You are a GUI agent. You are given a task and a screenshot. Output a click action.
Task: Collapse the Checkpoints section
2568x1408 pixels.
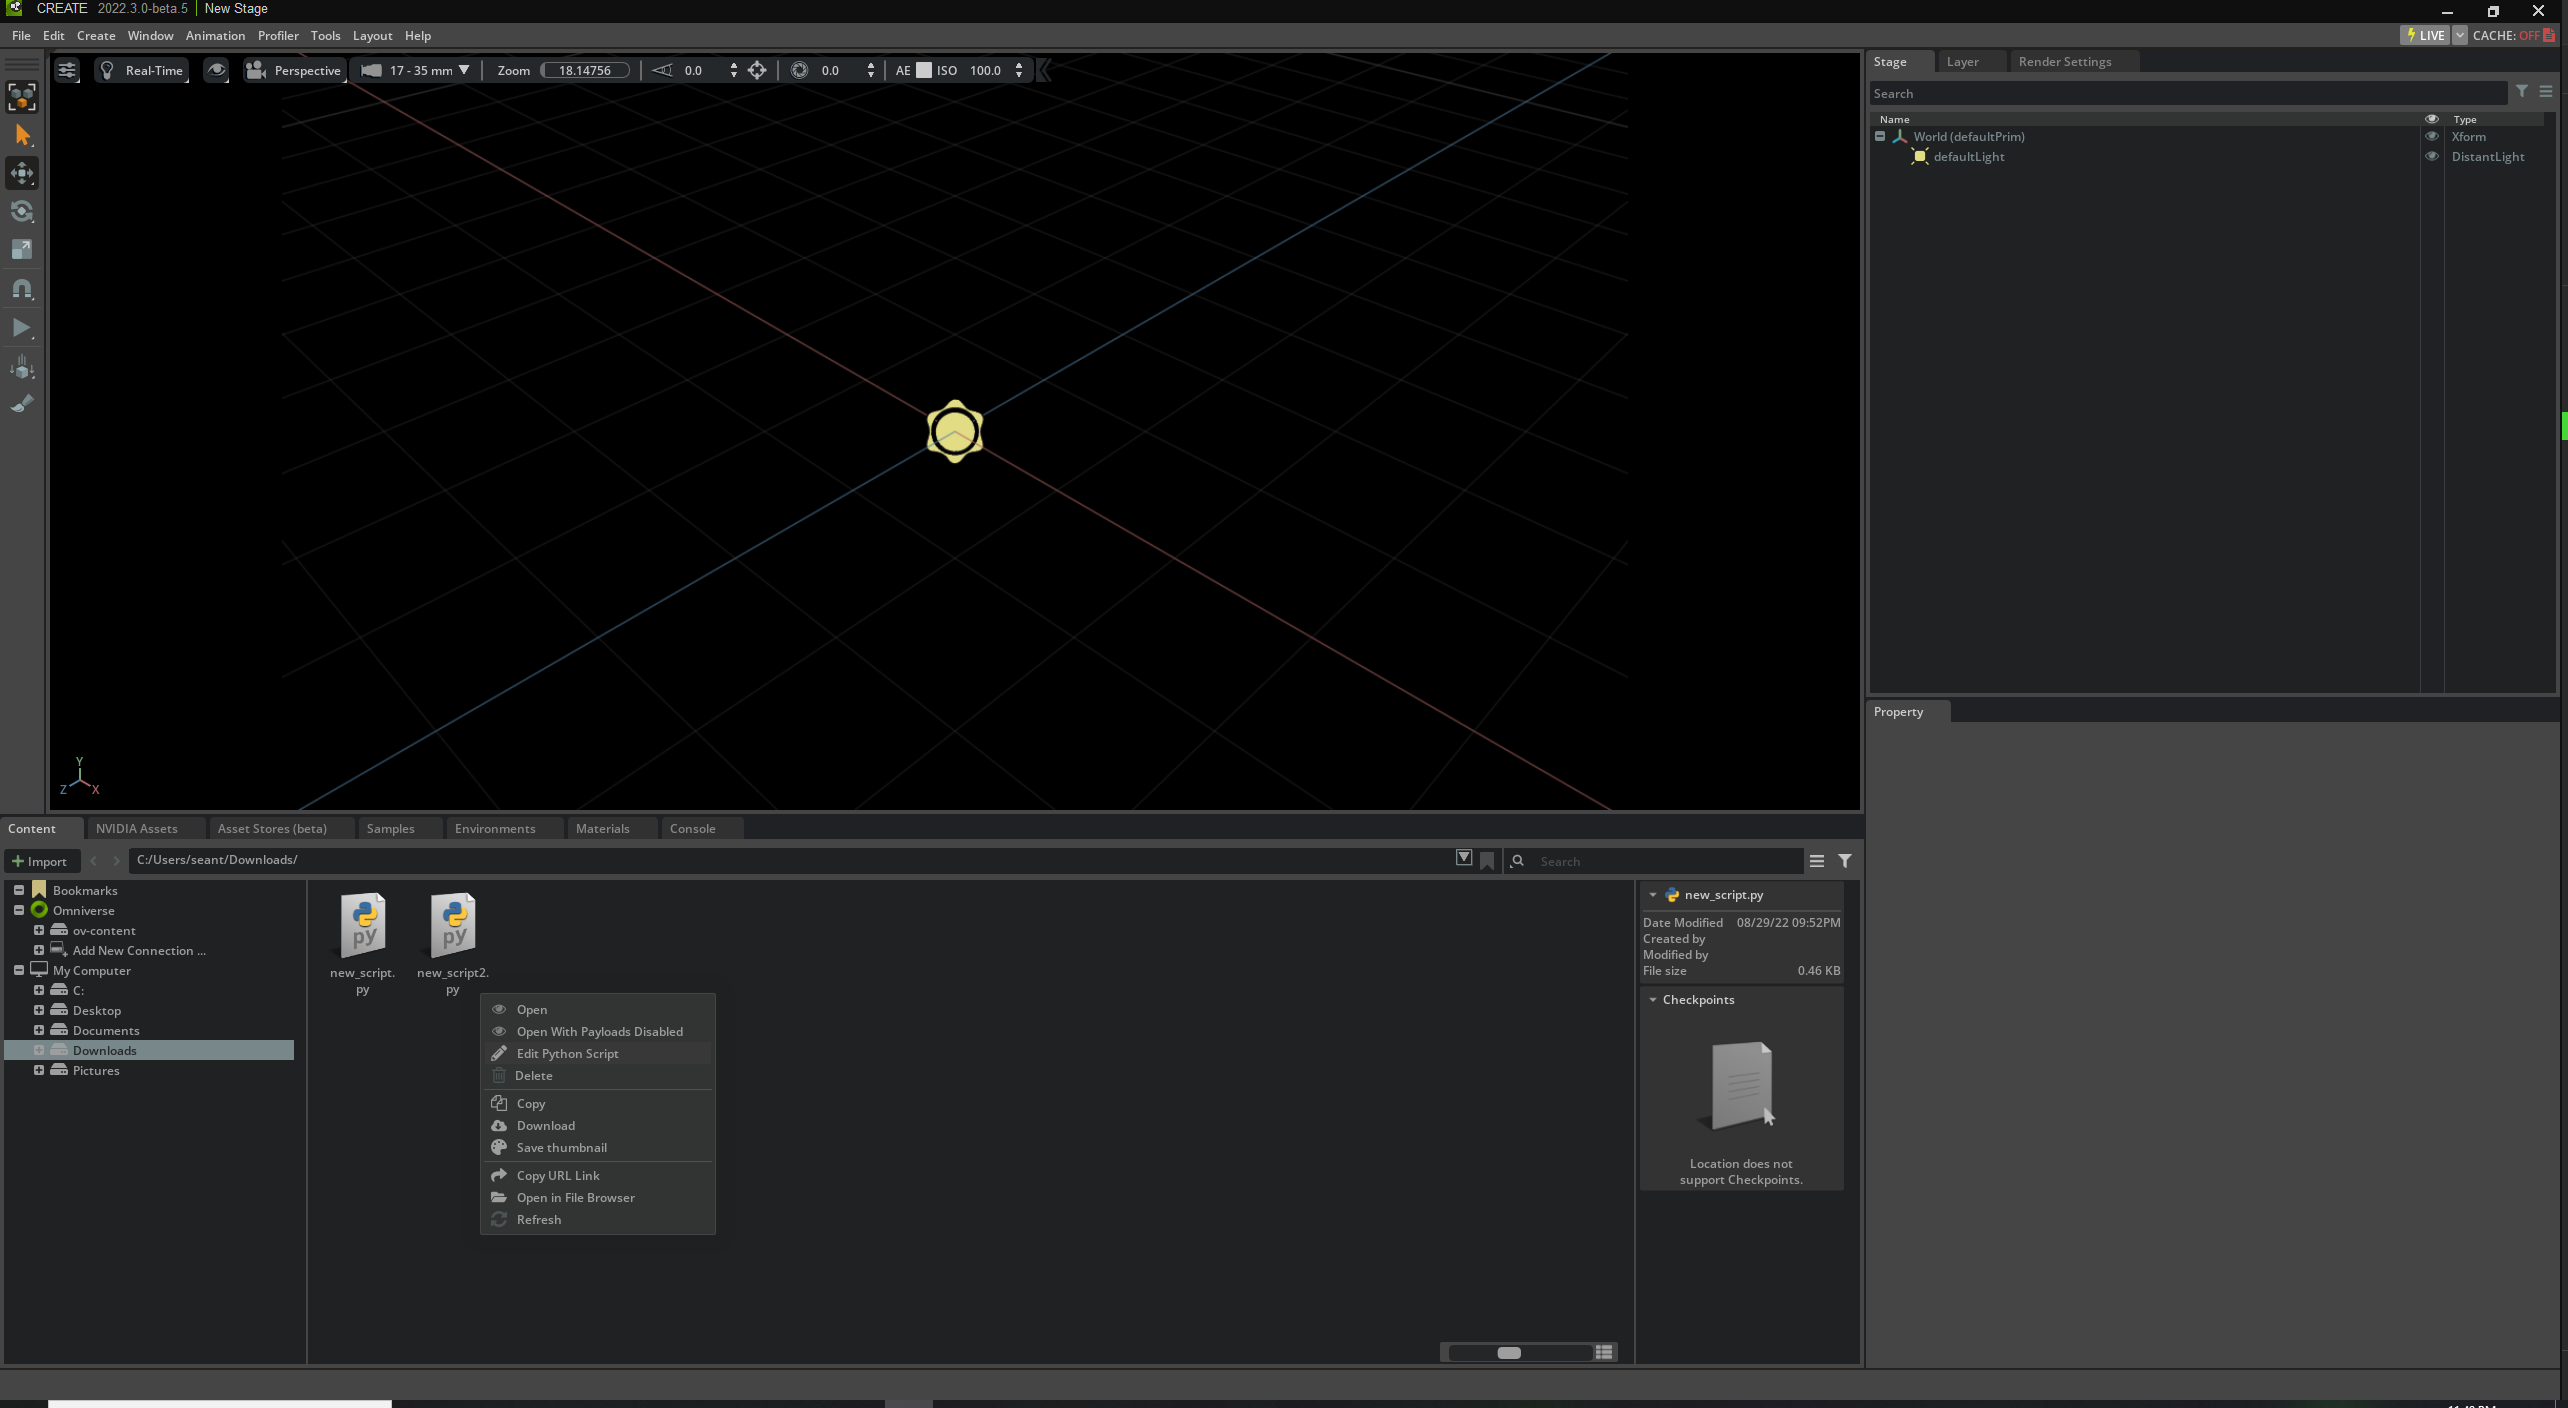[1653, 1000]
